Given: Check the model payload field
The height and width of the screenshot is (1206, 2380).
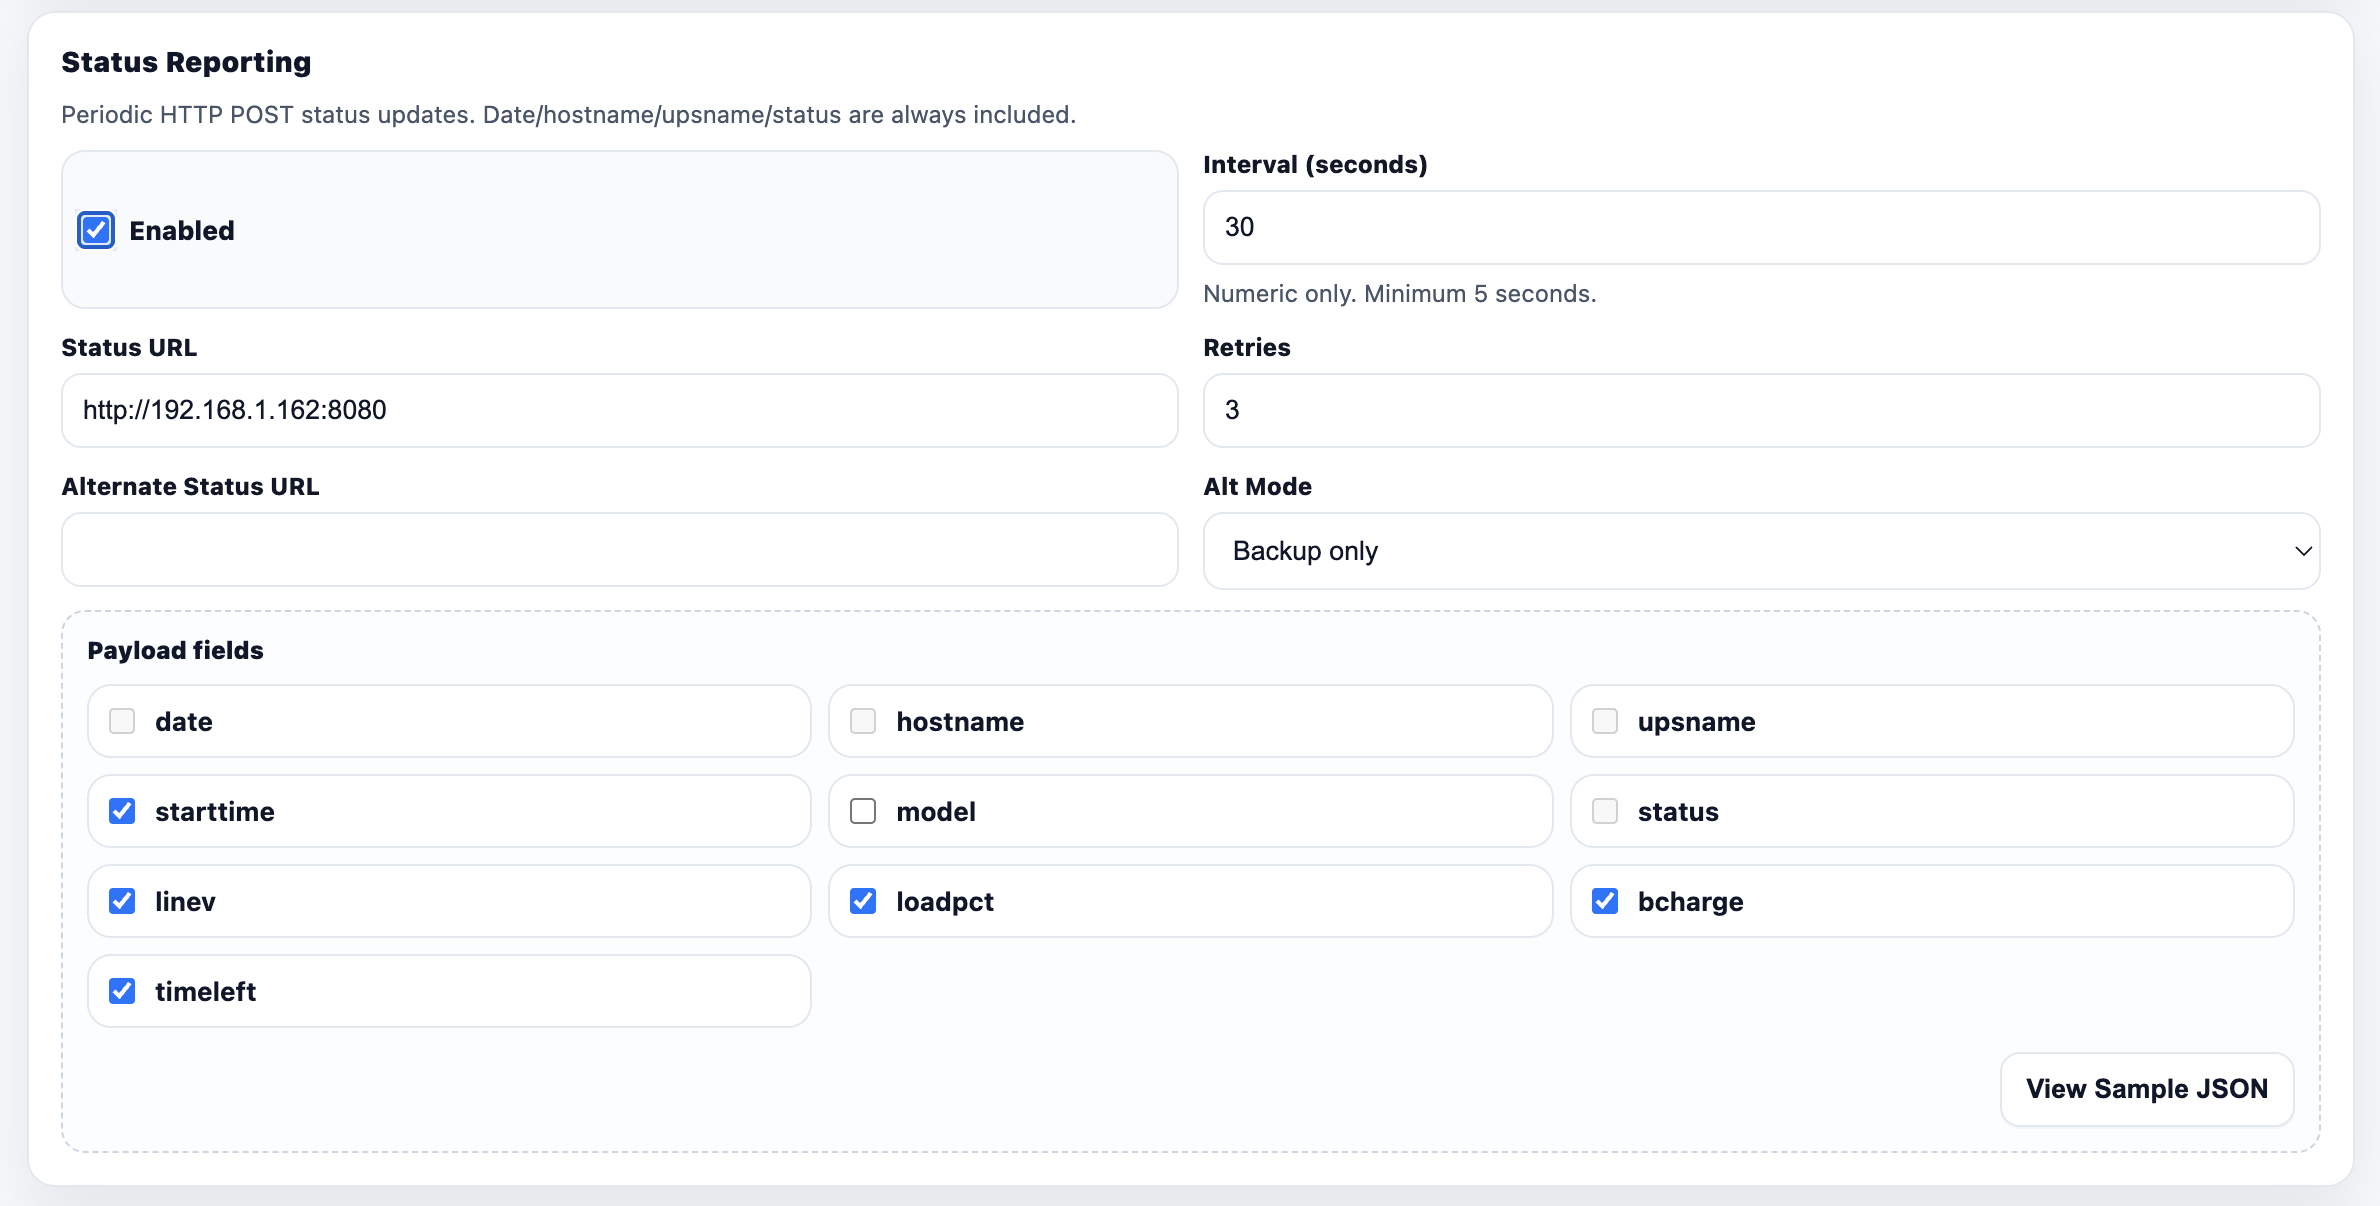Looking at the screenshot, I should (862, 811).
